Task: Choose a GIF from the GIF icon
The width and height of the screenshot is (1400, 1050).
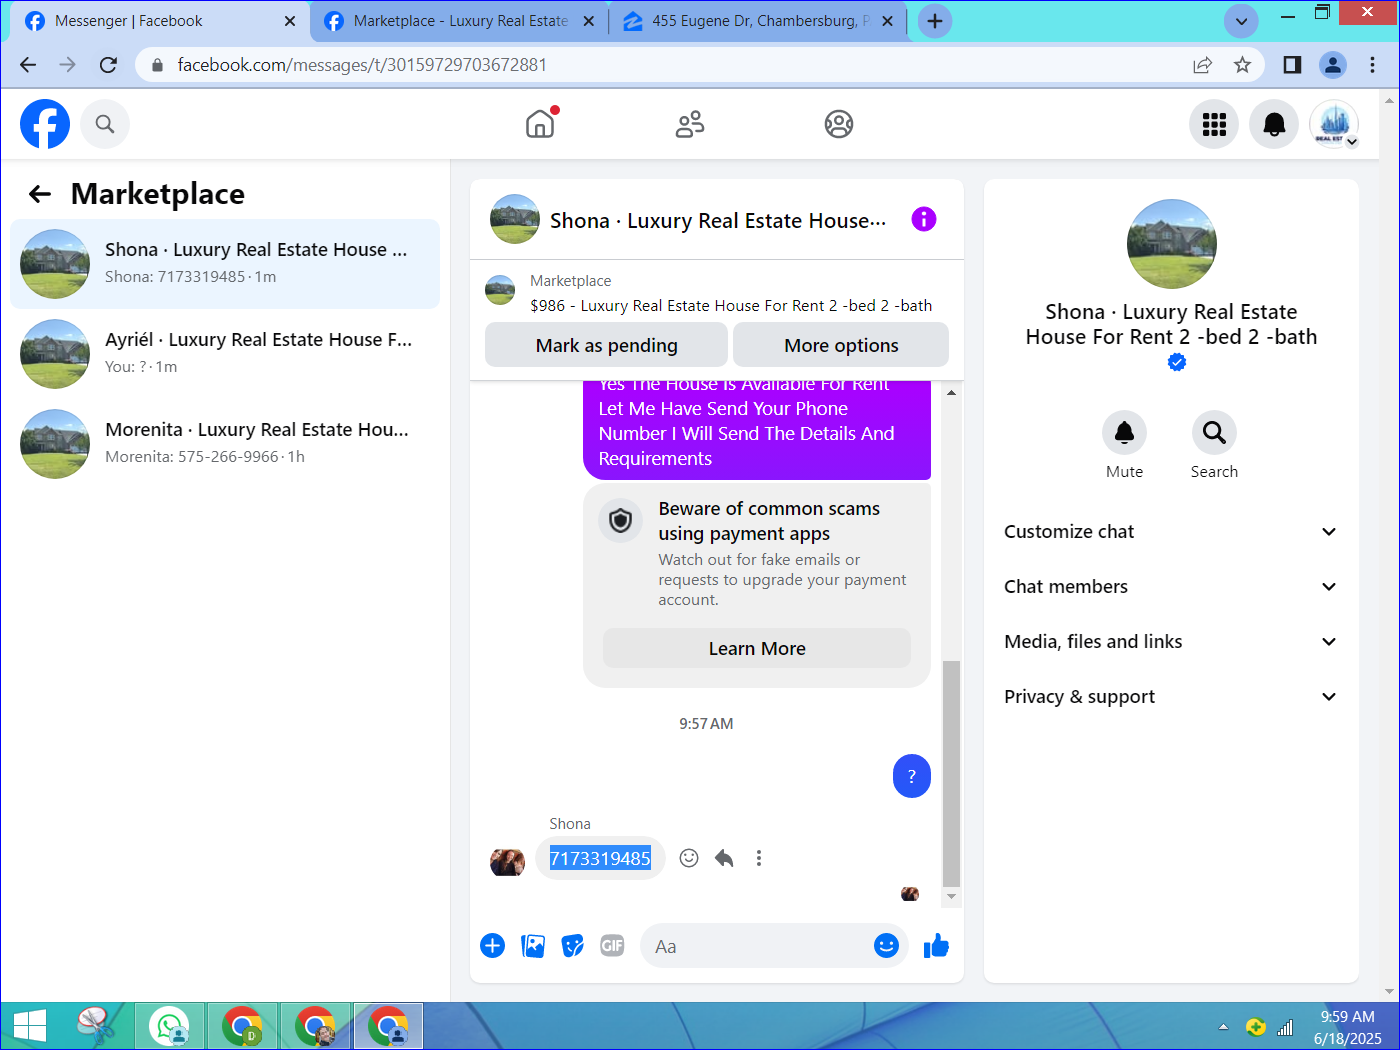Action: coord(612,946)
